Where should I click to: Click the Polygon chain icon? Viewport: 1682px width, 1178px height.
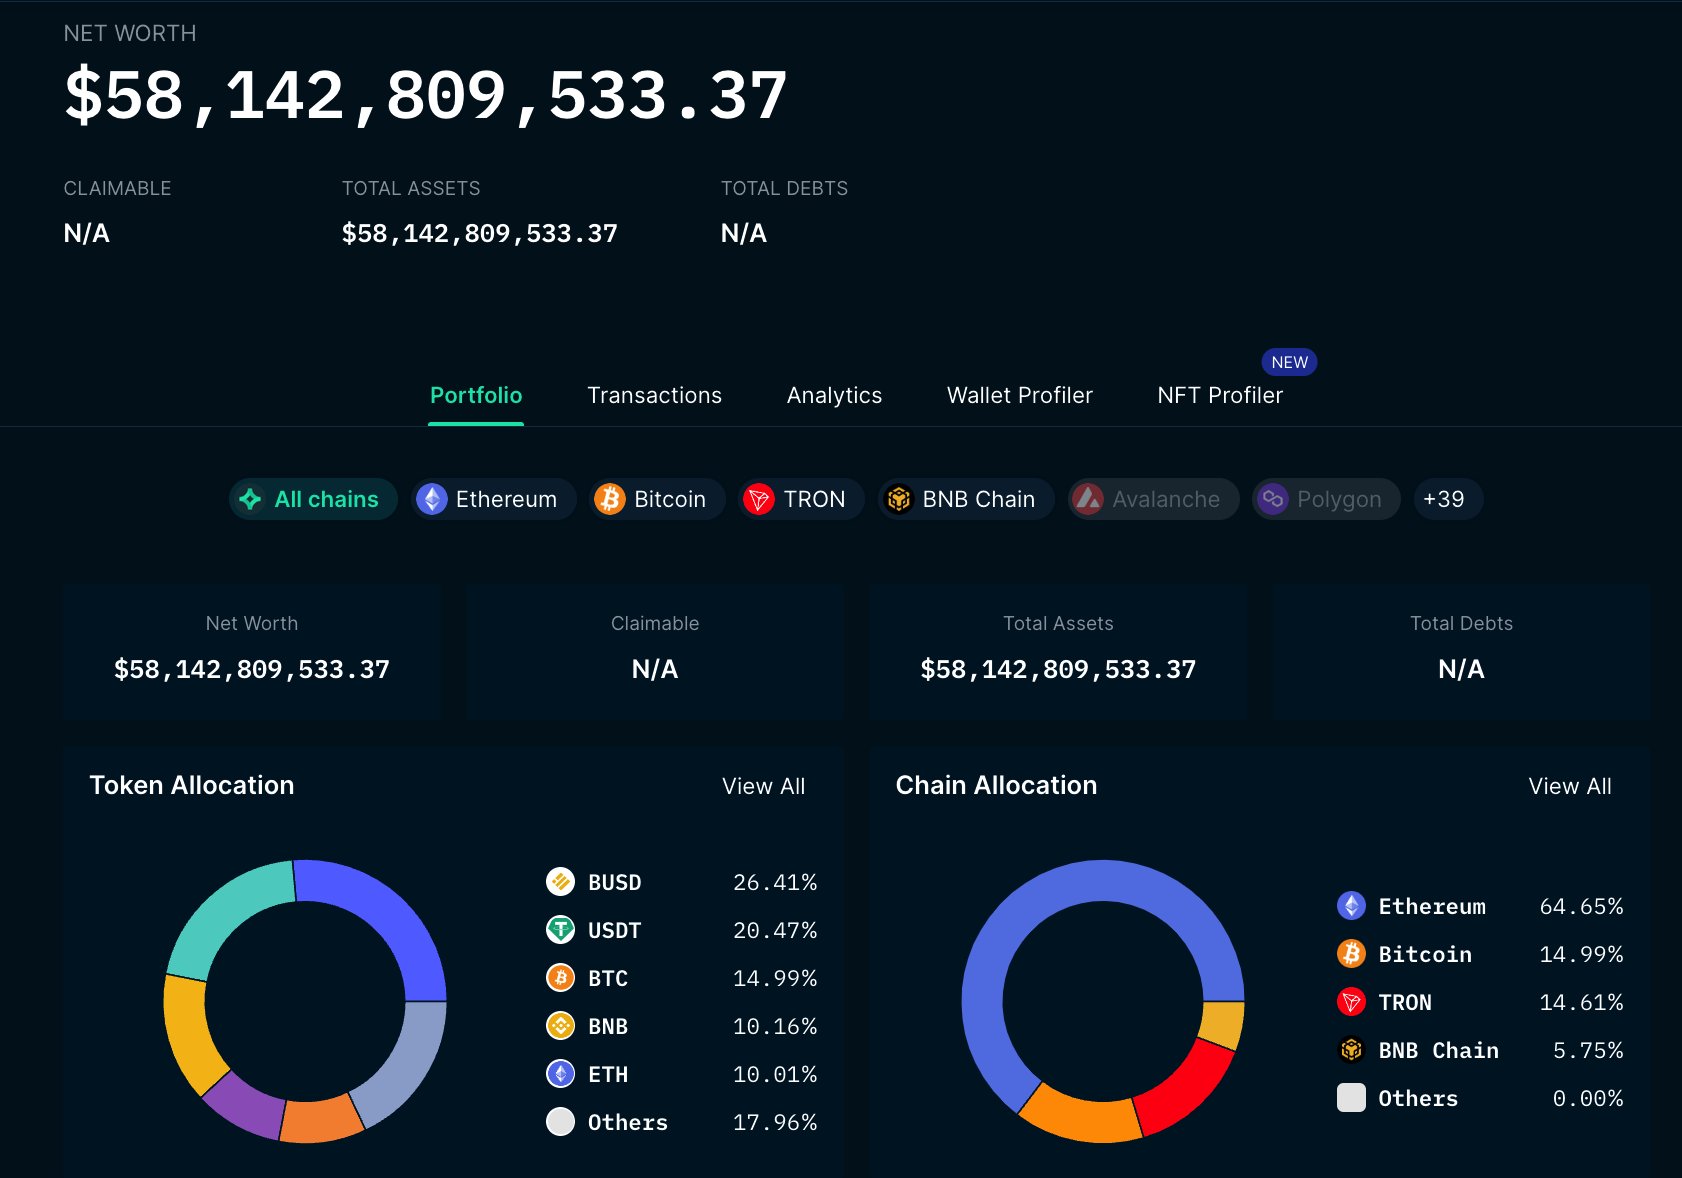pyautogui.click(x=1273, y=499)
